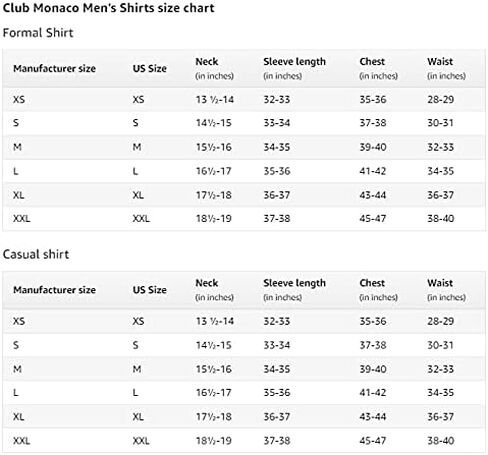Viewport: 488px width, 455px height.
Task: Click the Club Monaco Men's Shirts title
Action: click(x=108, y=8)
